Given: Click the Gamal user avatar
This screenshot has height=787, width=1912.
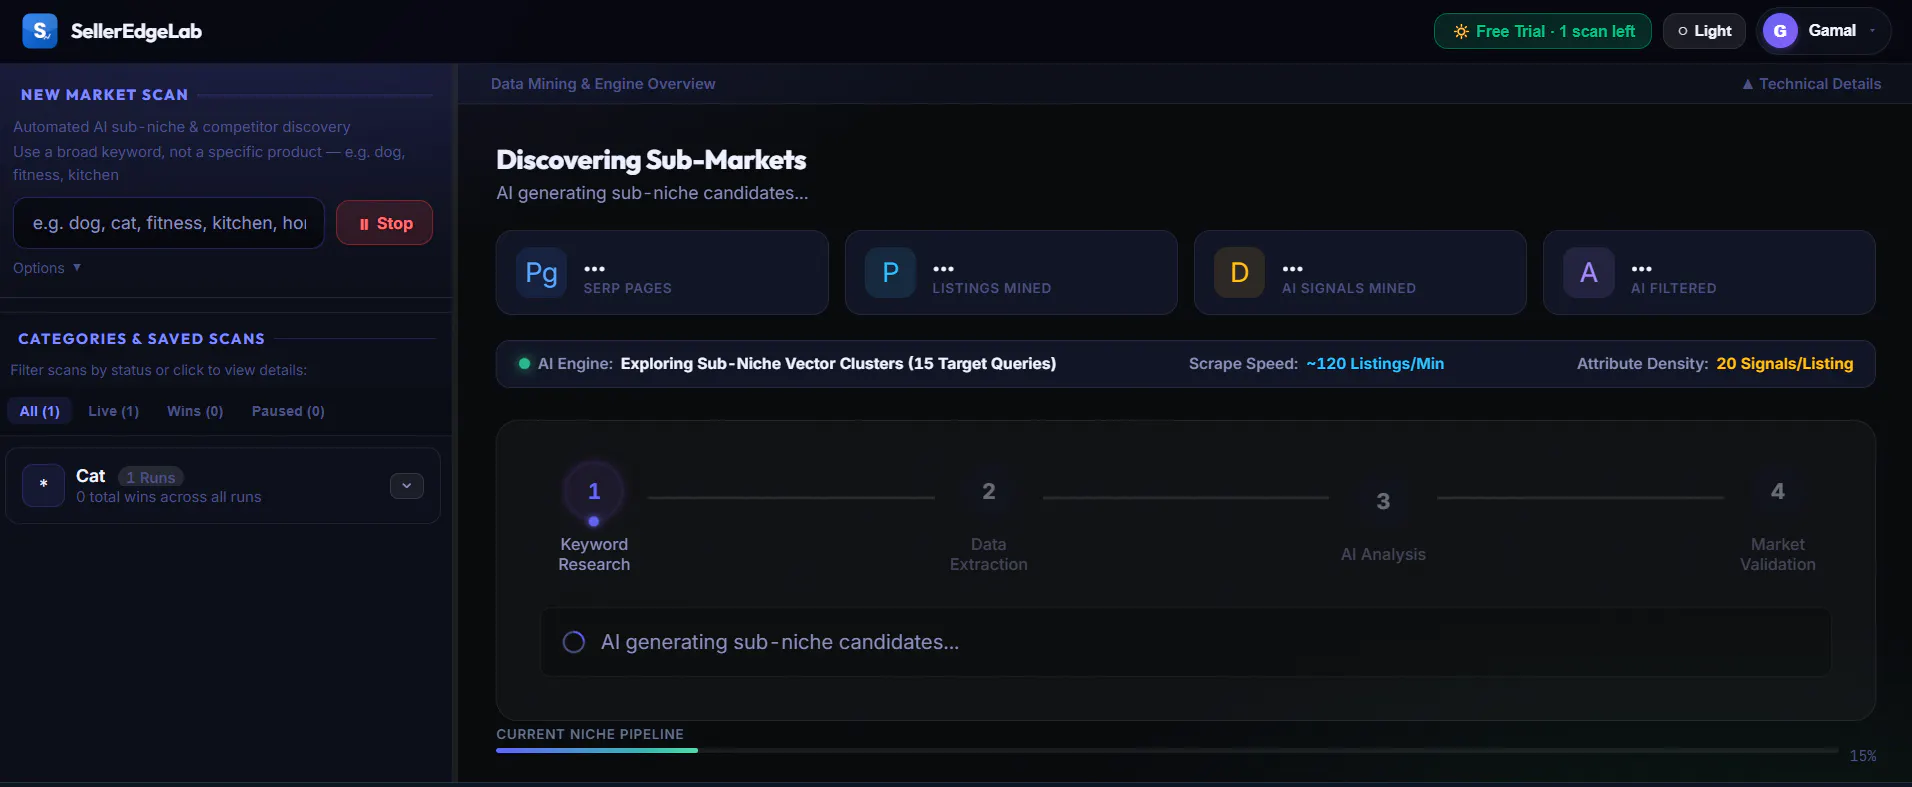Looking at the screenshot, I should (1780, 31).
